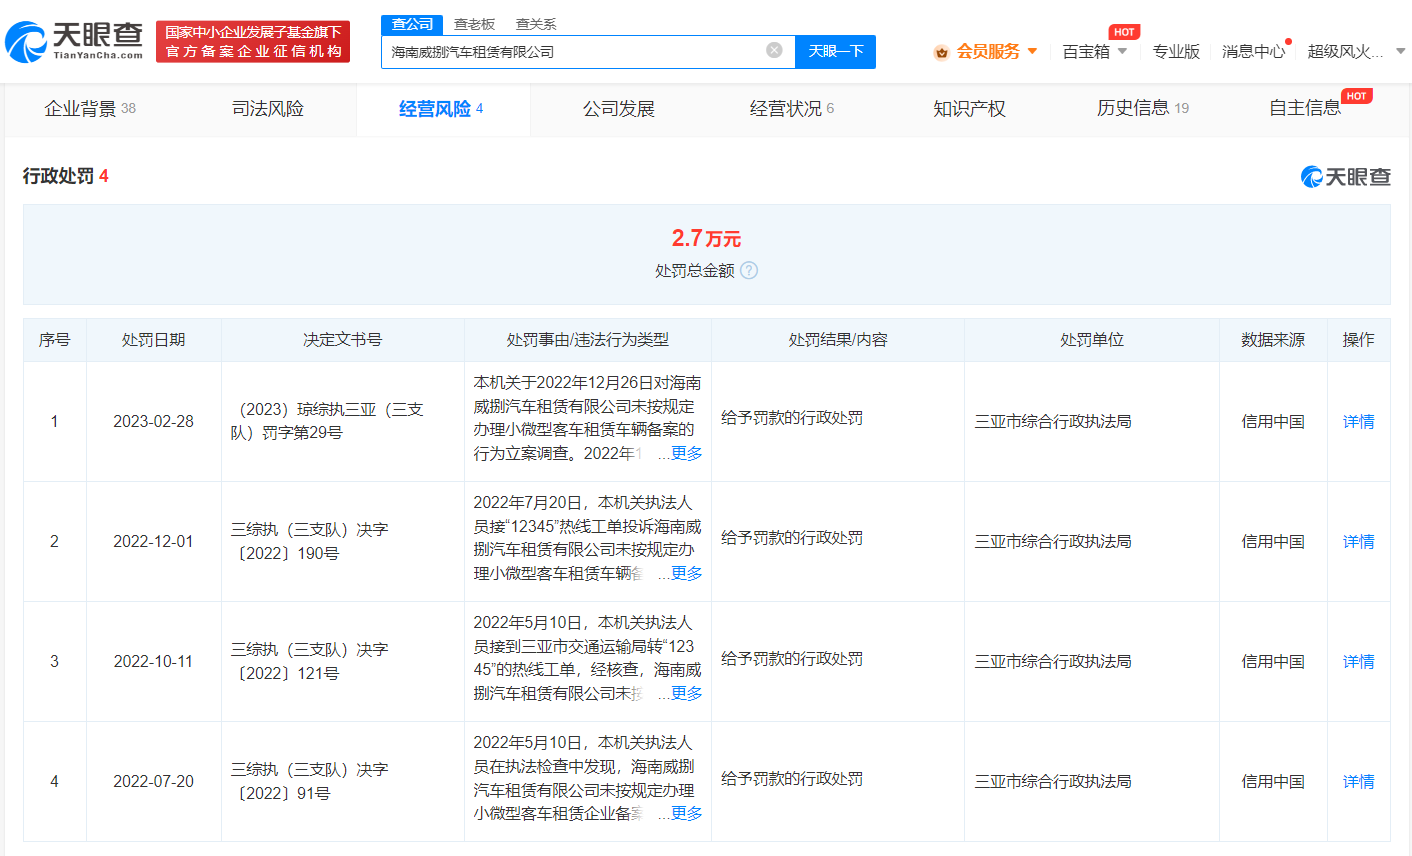The width and height of the screenshot is (1412, 856).
Task: Click inside the company name search field
Action: [560, 50]
